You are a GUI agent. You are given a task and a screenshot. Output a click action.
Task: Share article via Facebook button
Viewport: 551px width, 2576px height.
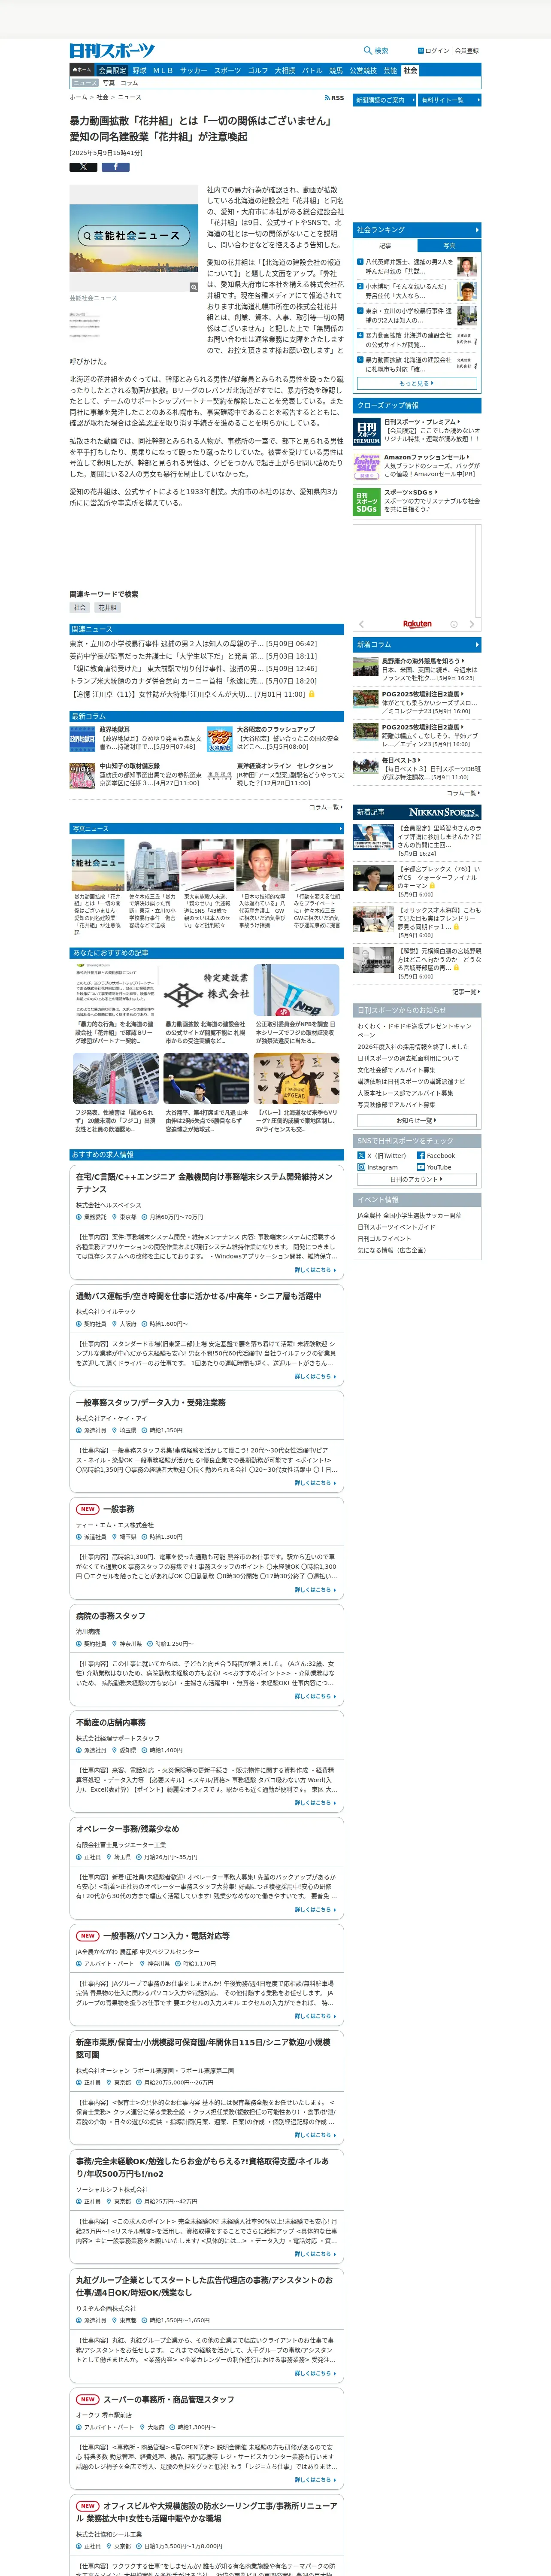point(115,167)
